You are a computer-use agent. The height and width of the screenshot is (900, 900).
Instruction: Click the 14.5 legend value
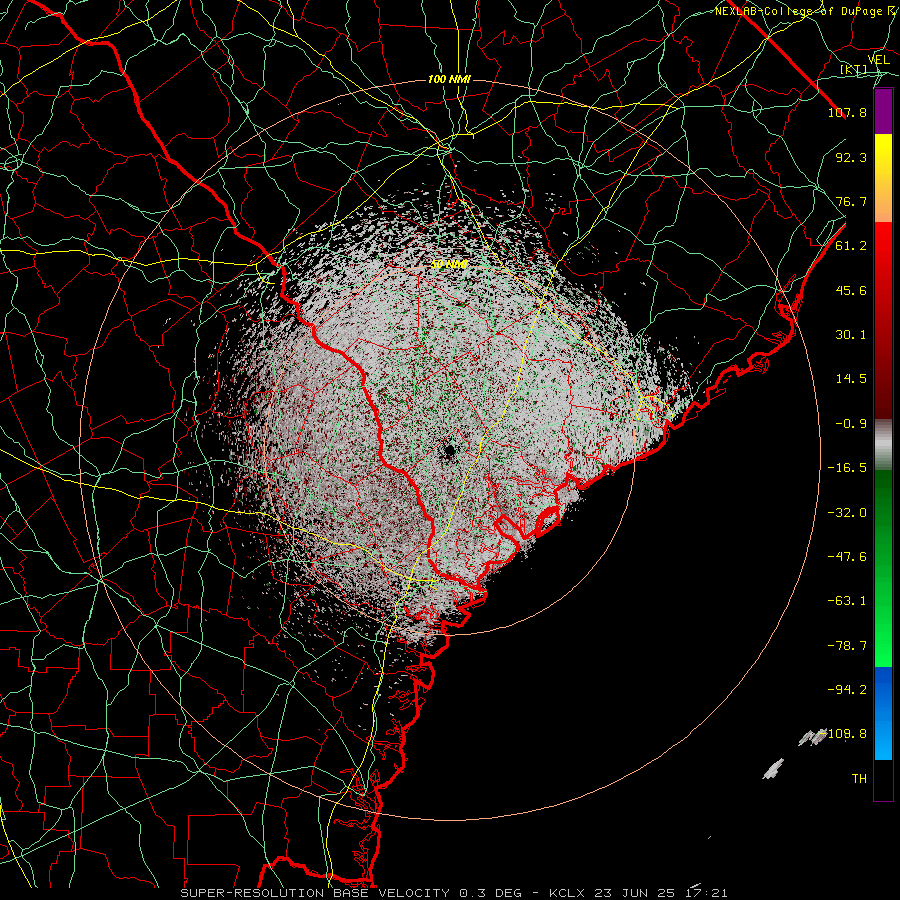coord(851,379)
